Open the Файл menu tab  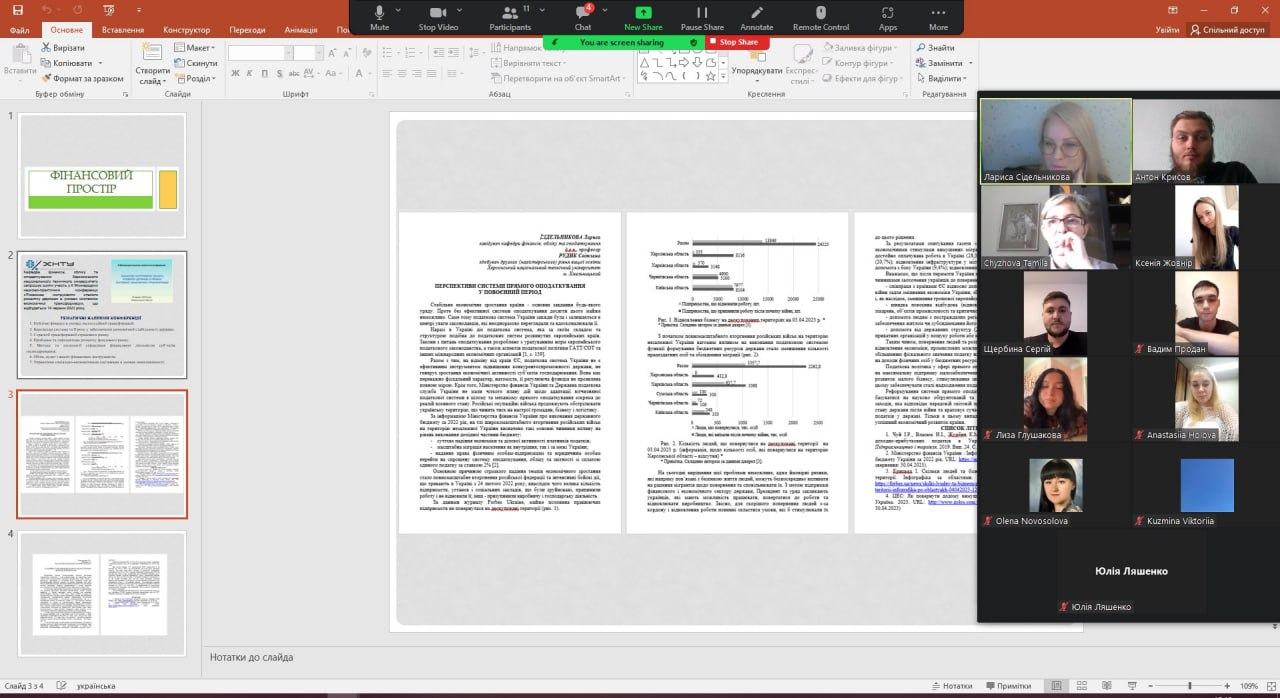(20, 30)
